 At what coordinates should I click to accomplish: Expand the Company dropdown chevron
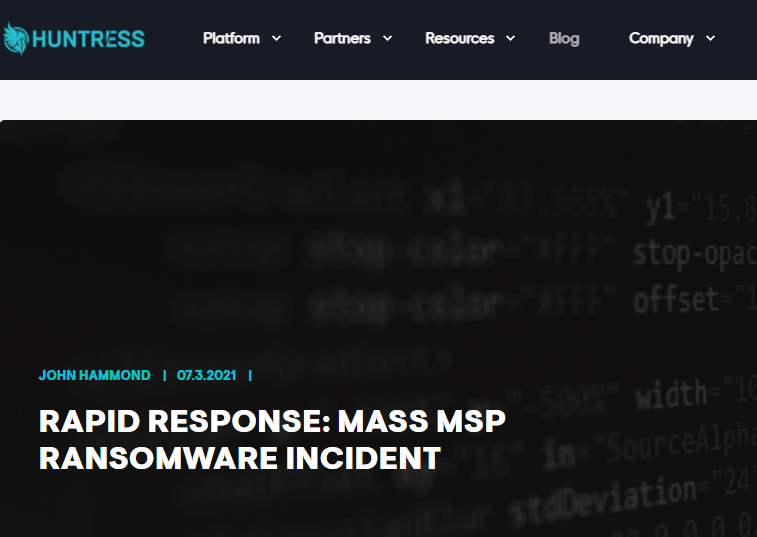coord(710,38)
